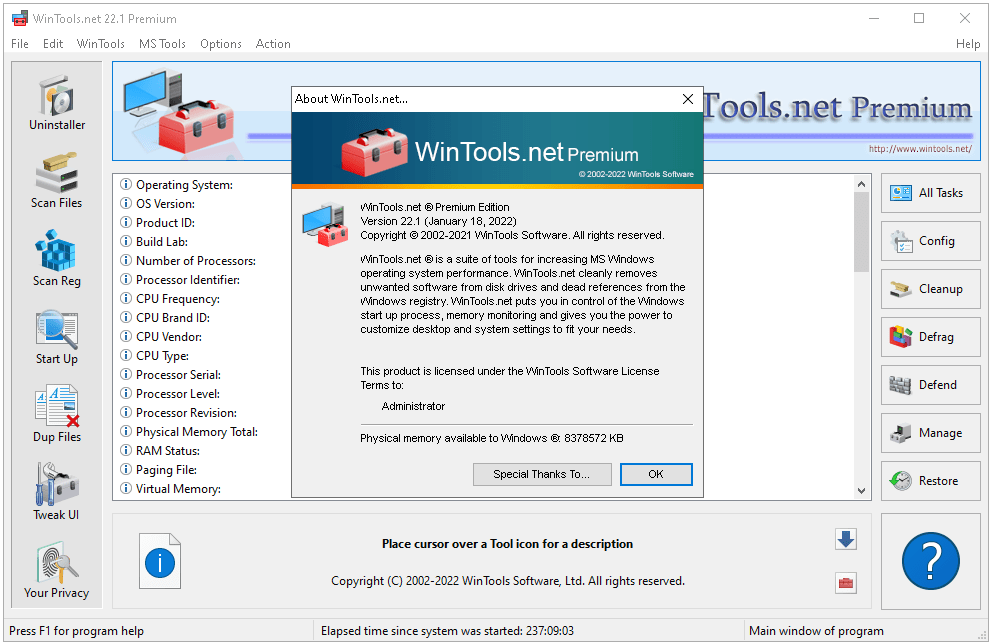Image resolution: width=991 pixels, height=644 pixels.
Task: Open the Help menu
Action: 968,44
